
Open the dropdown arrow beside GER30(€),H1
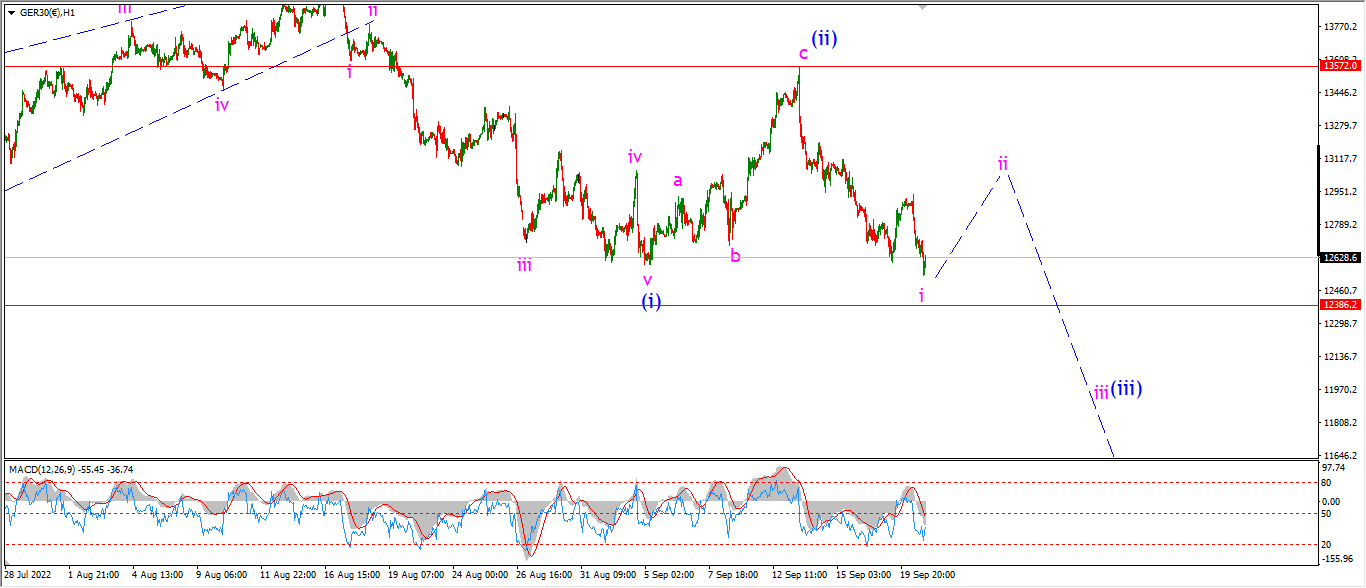click(x=11, y=13)
